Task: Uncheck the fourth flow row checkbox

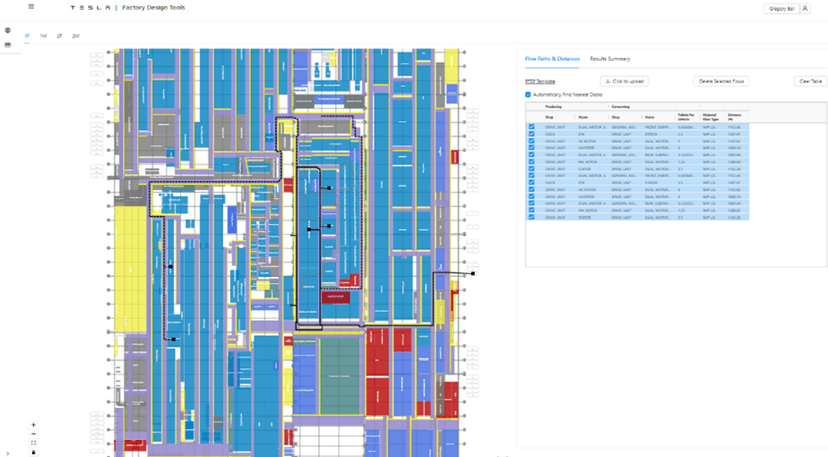Action: [x=532, y=148]
